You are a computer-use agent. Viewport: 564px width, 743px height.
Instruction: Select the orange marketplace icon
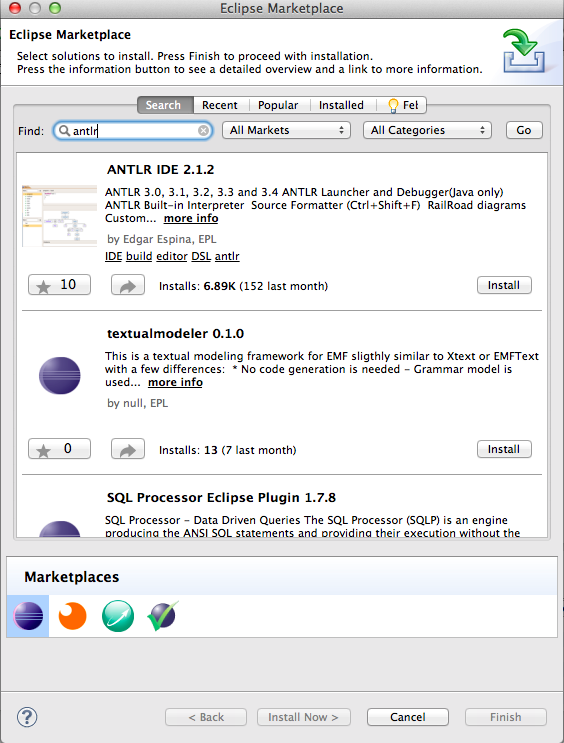(x=73, y=616)
